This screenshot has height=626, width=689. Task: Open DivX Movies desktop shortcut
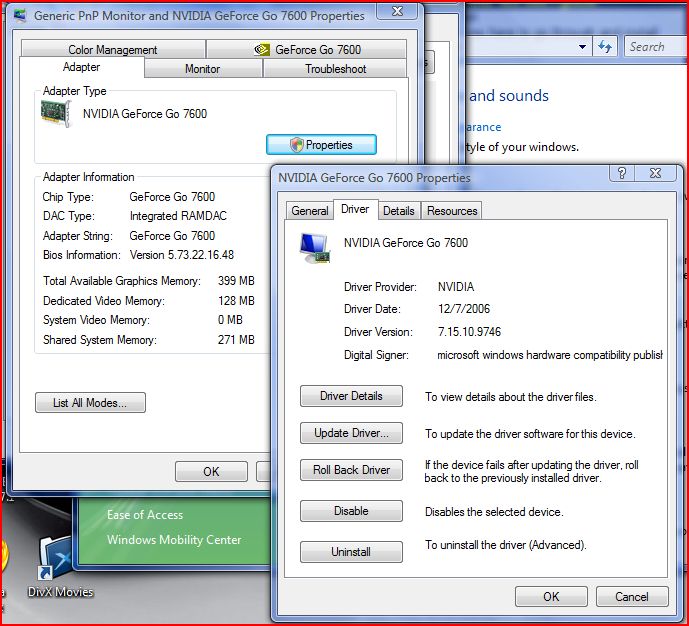tap(60, 567)
